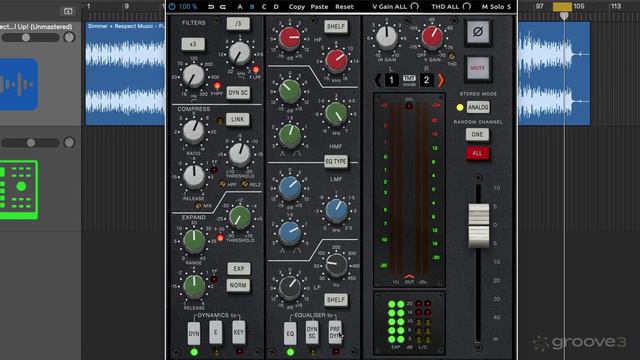The width and height of the screenshot is (640, 360).
Task: Toggle the THD small knob switch
Action: (452, 57)
